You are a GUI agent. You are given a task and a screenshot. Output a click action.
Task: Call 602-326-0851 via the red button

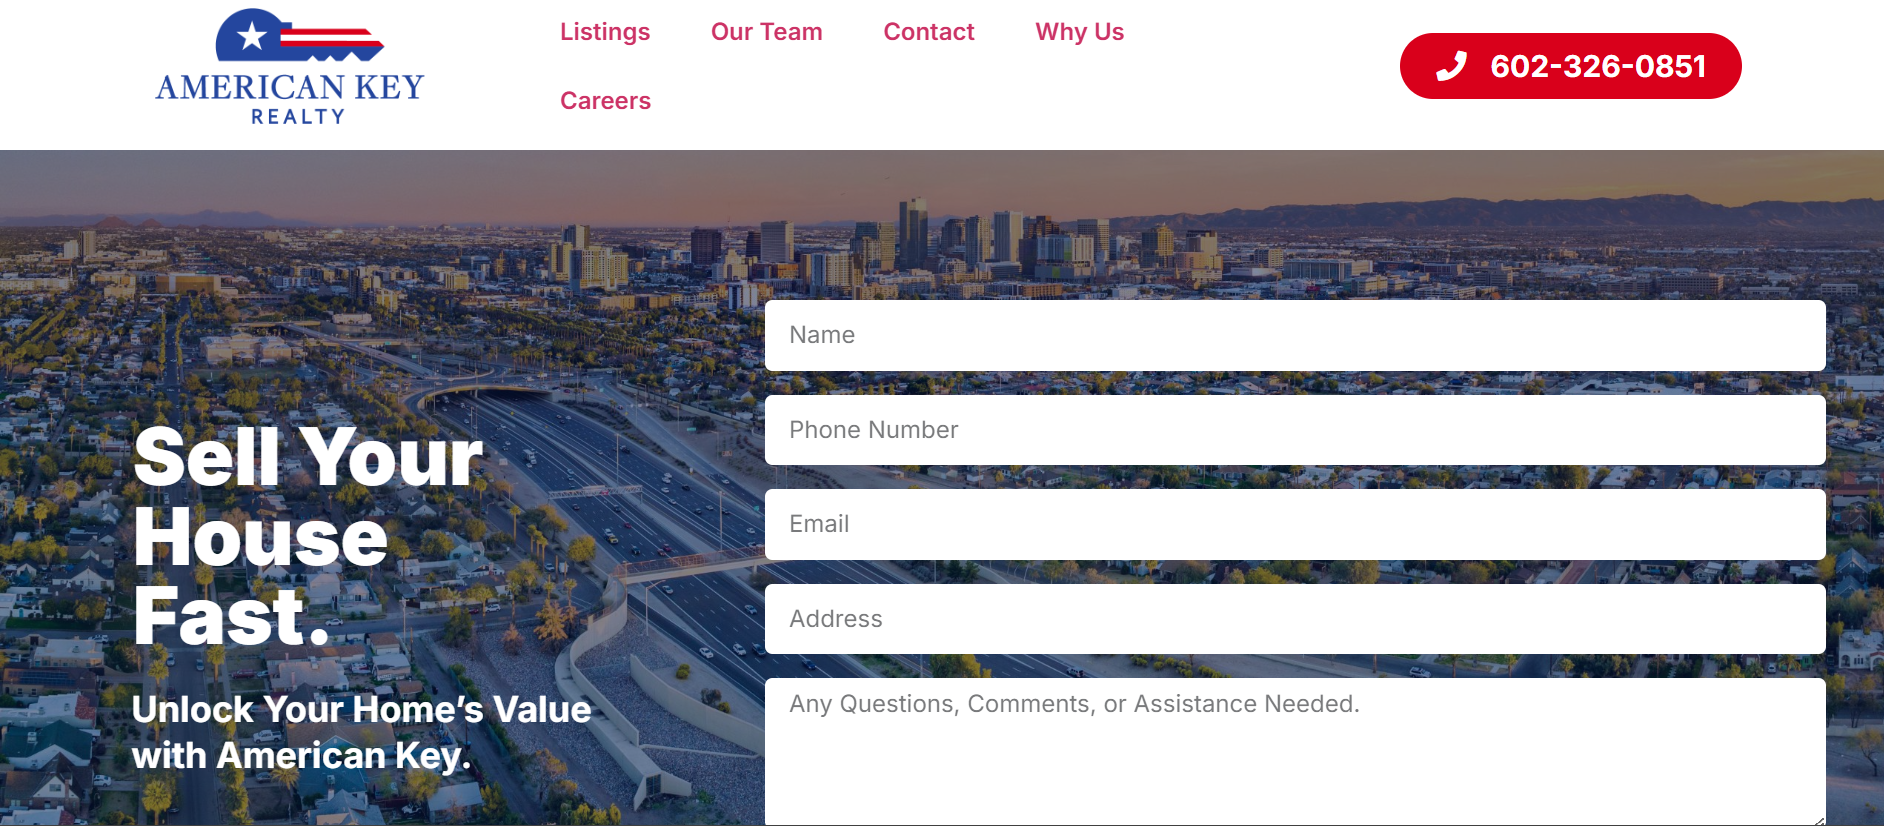click(1570, 66)
